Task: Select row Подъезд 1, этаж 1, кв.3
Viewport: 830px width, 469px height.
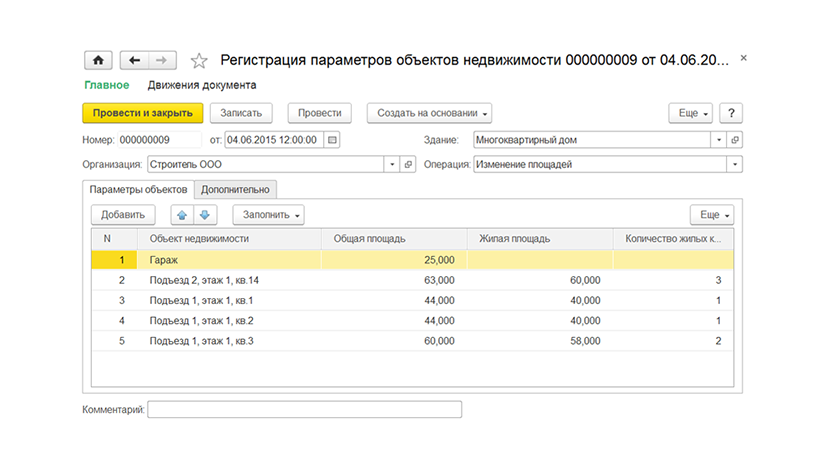Action: [x=412, y=341]
